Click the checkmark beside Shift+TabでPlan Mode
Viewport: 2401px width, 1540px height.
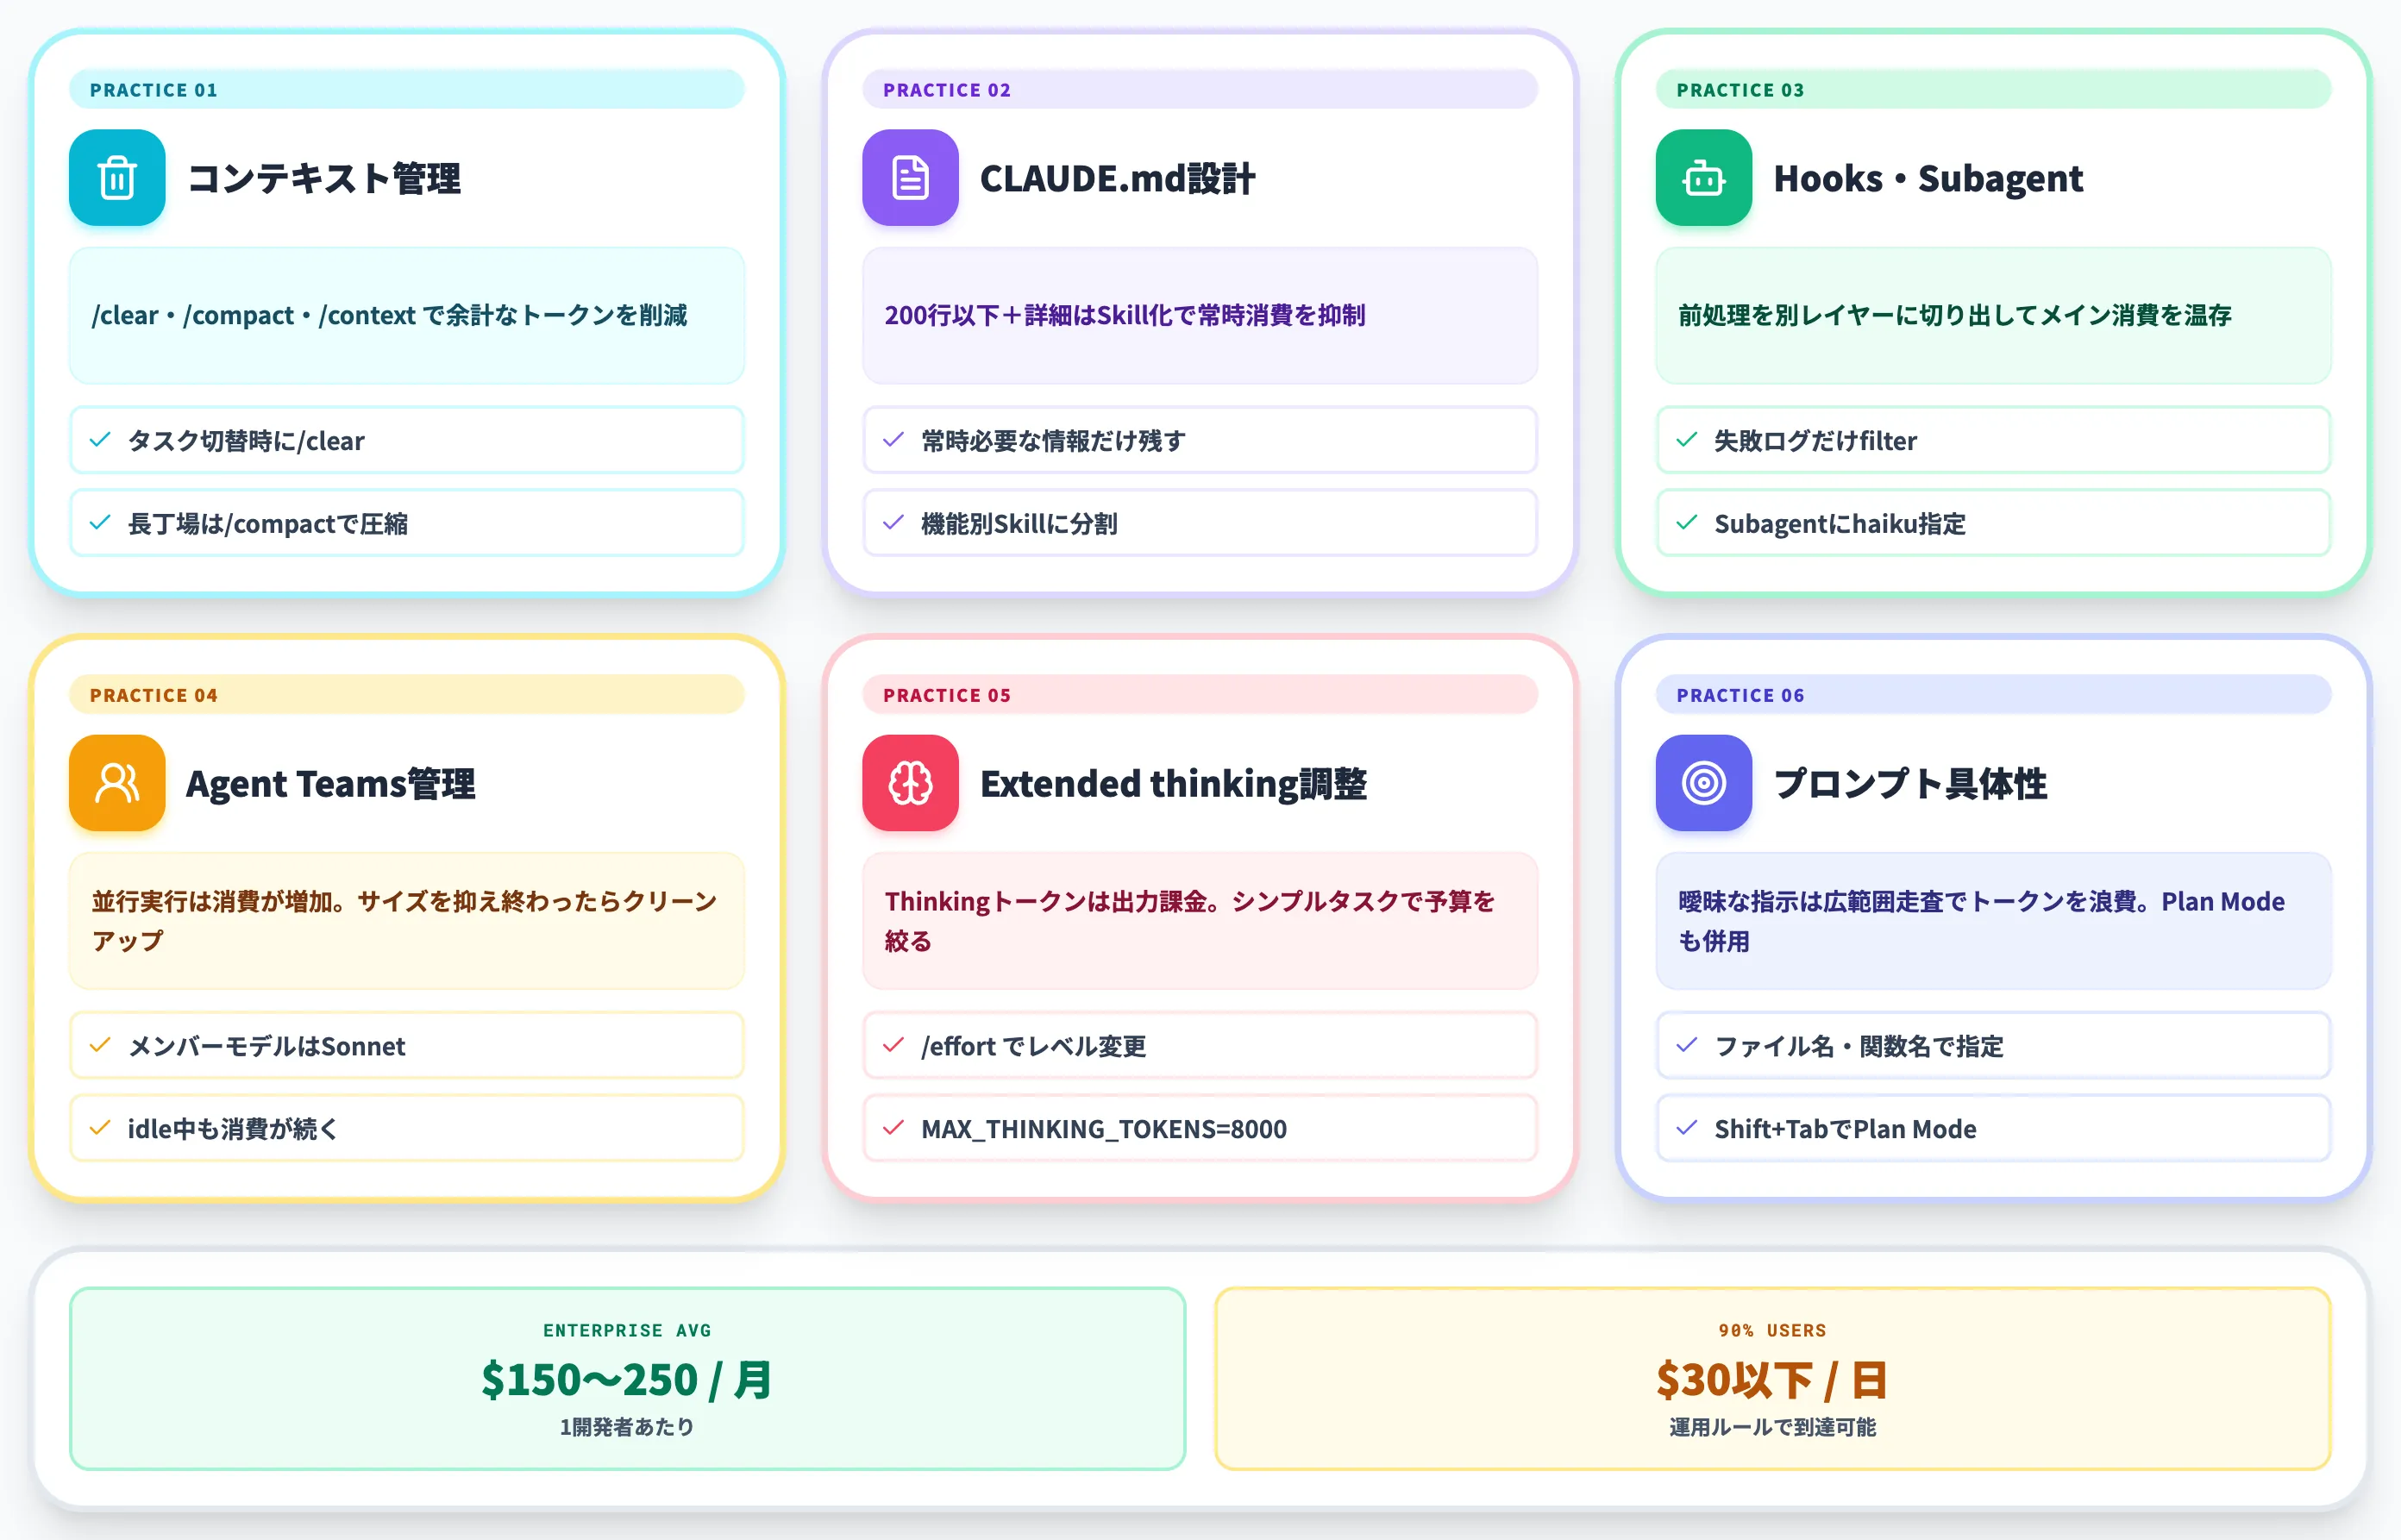pyautogui.click(x=1686, y=1128)
